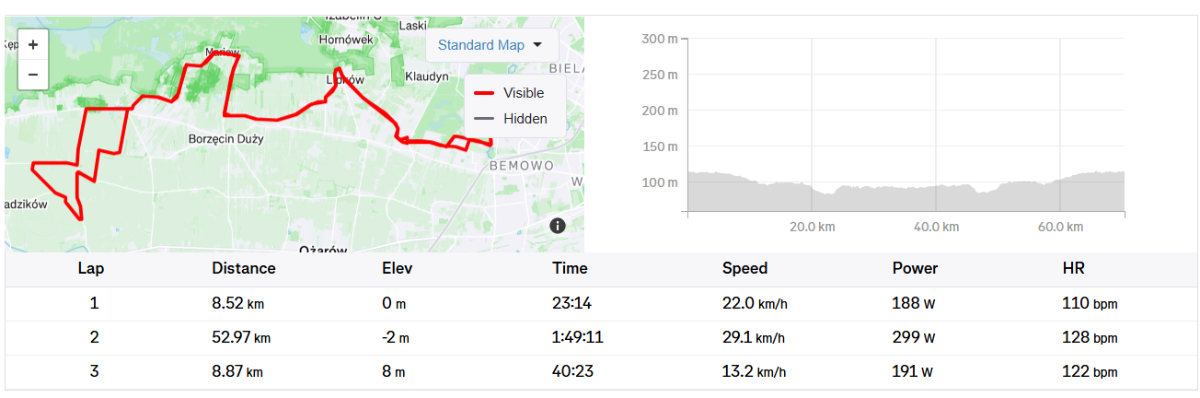Zoom out of the map with minus button
The image size is (1200, 398).
(33, 74)
